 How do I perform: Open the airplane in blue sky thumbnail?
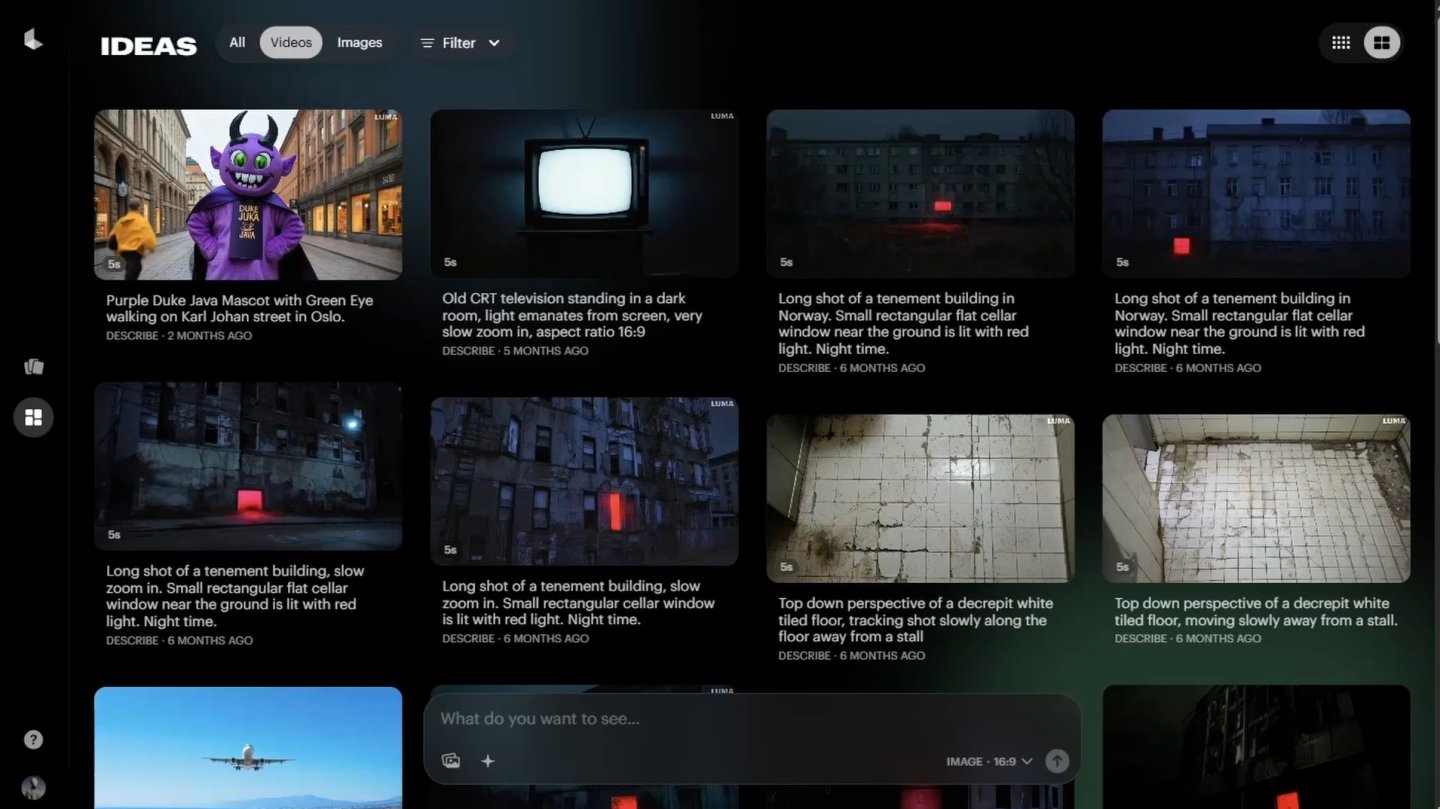(248, 748)
